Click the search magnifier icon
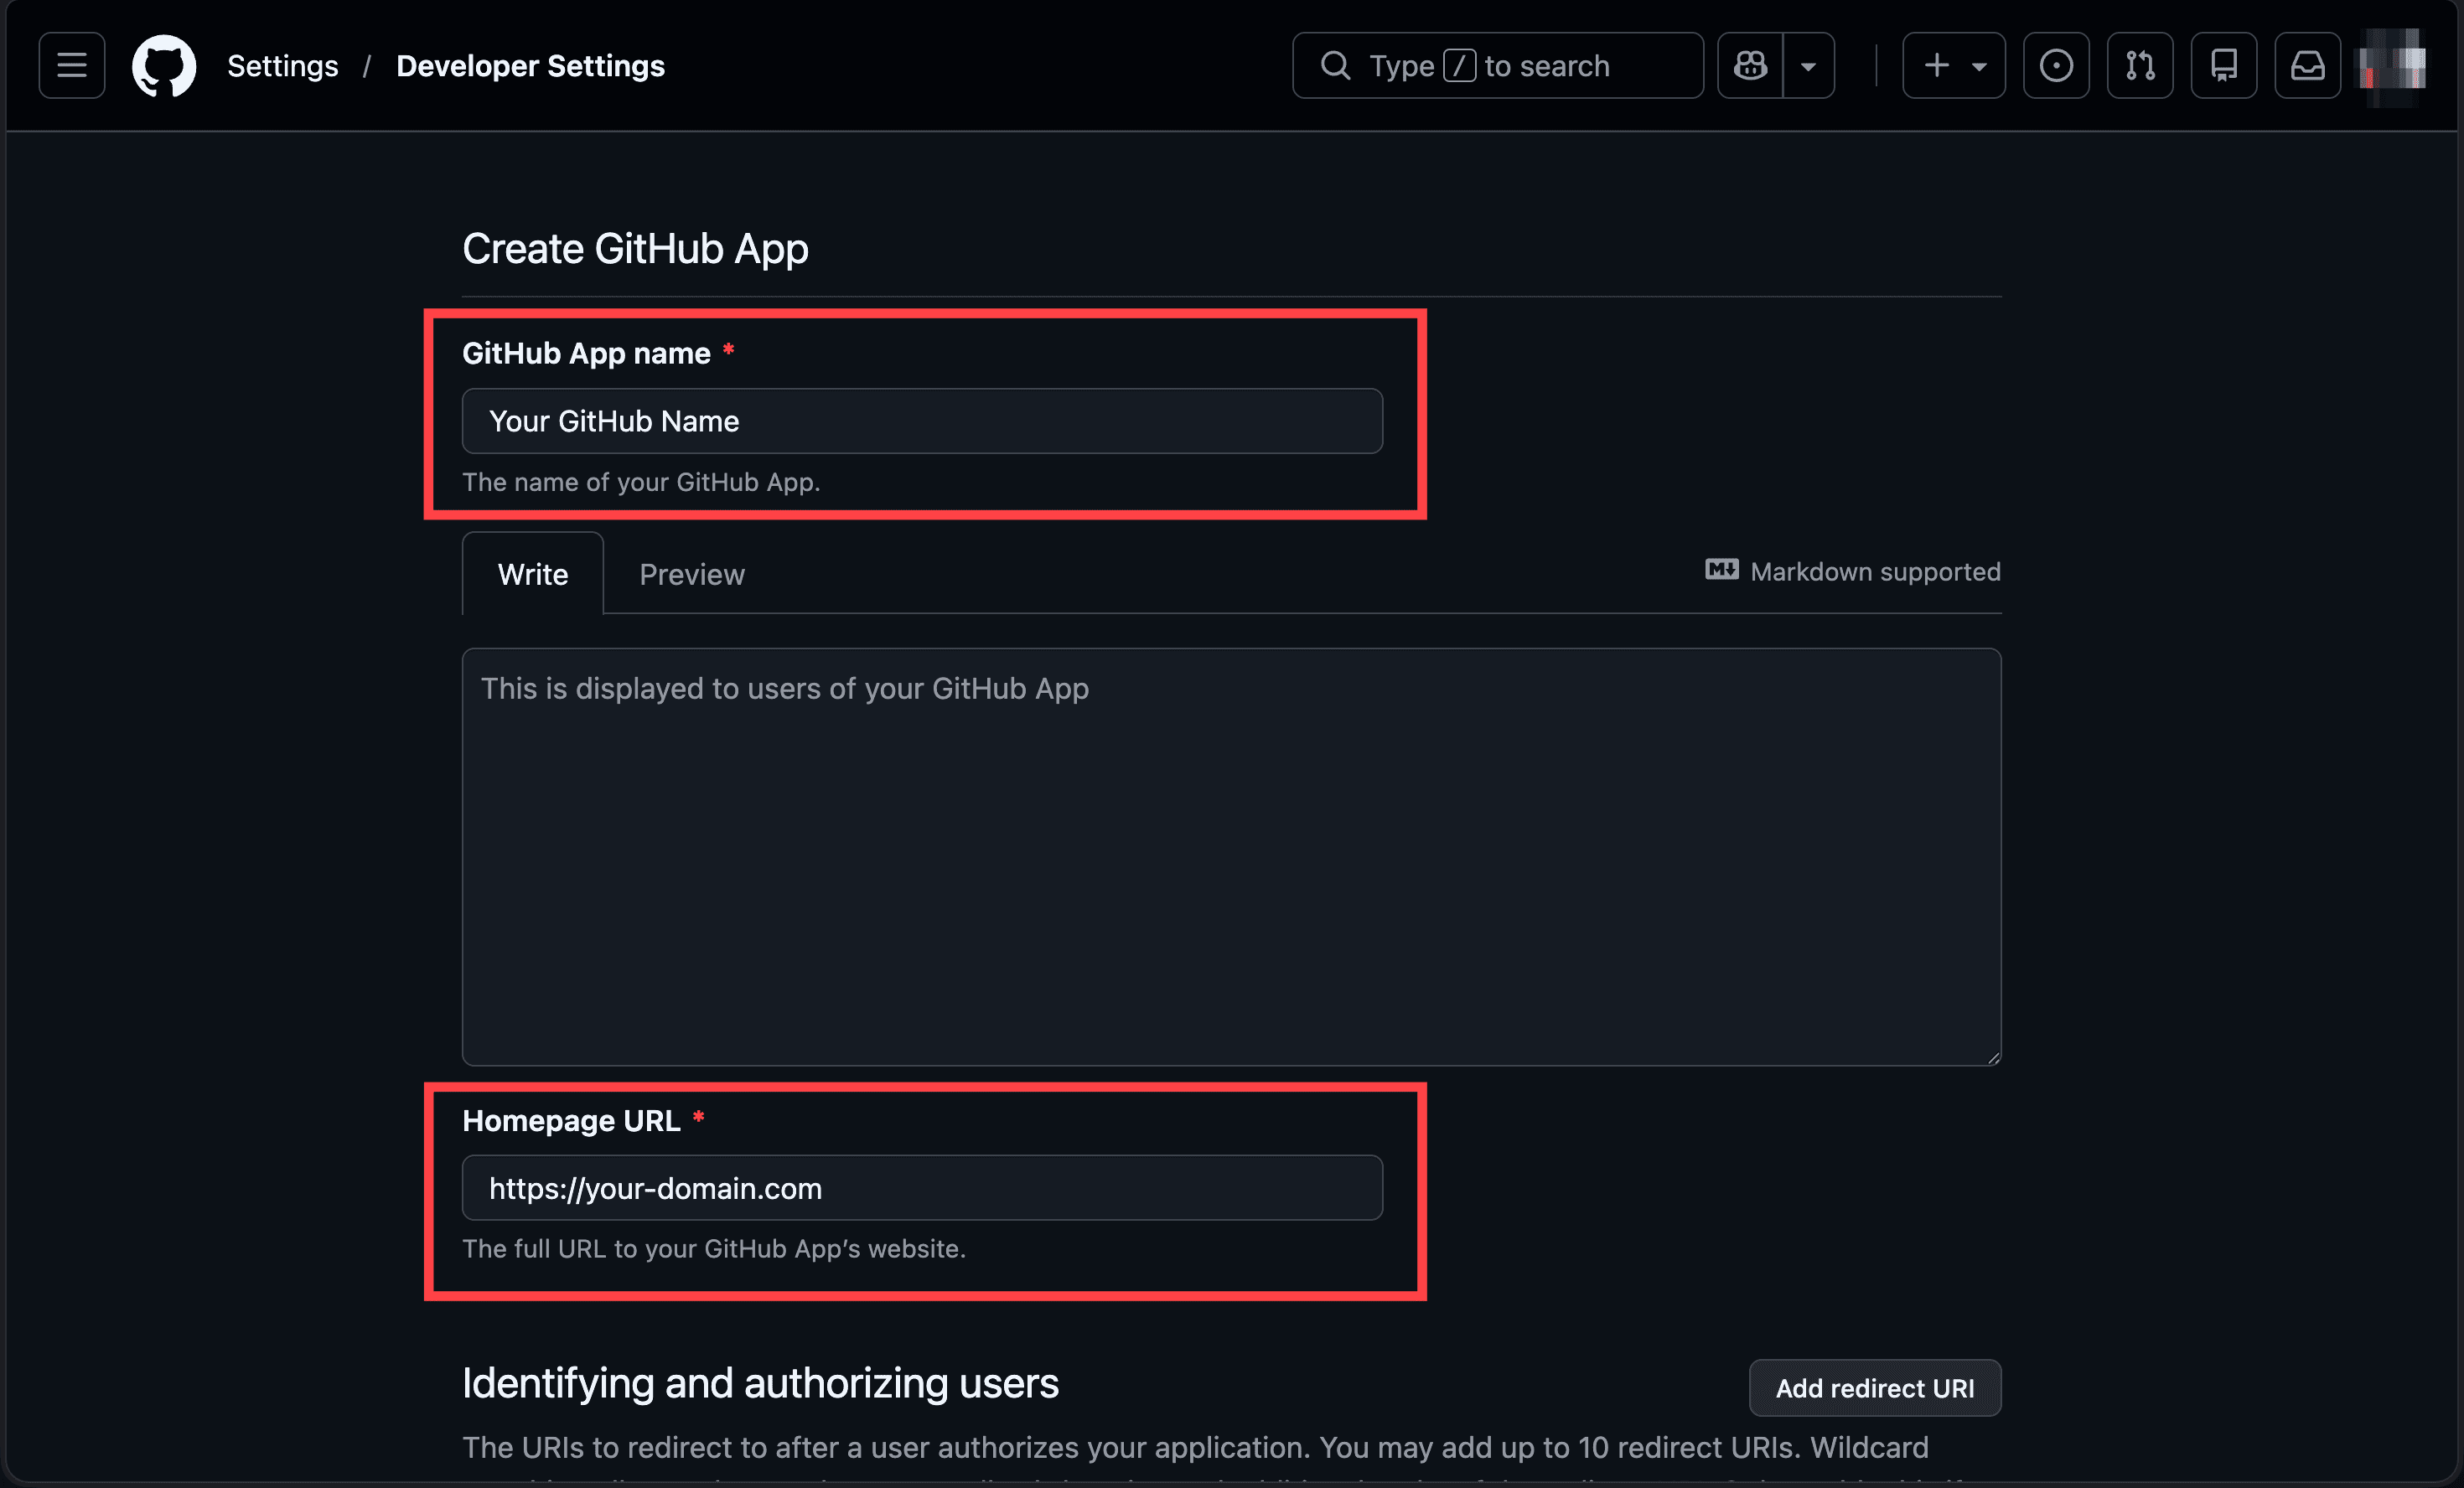This screenshot has height=1488, width=2464. [1336, 66]
